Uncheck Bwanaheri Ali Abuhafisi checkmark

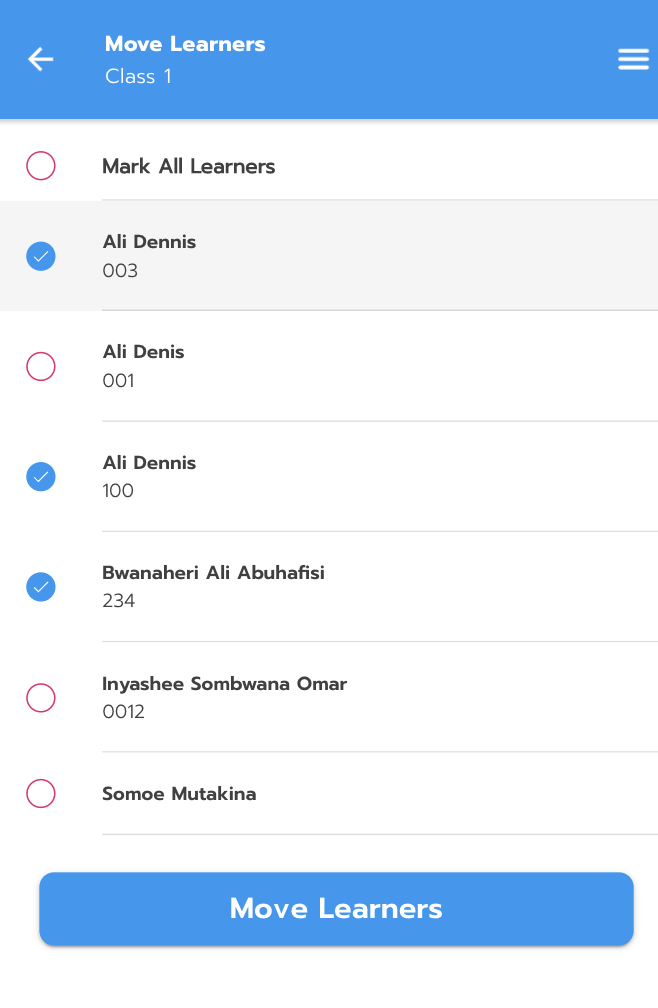[x=41, y=586]
